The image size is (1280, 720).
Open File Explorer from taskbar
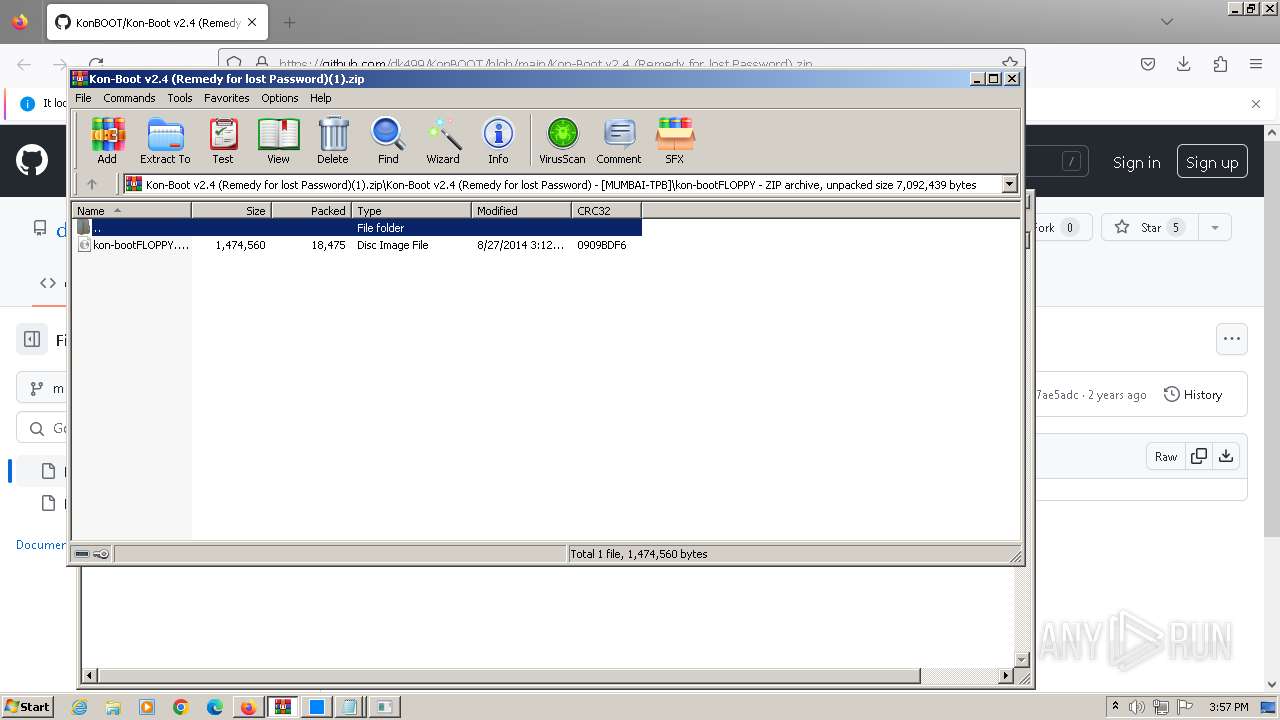click(113, 707)
